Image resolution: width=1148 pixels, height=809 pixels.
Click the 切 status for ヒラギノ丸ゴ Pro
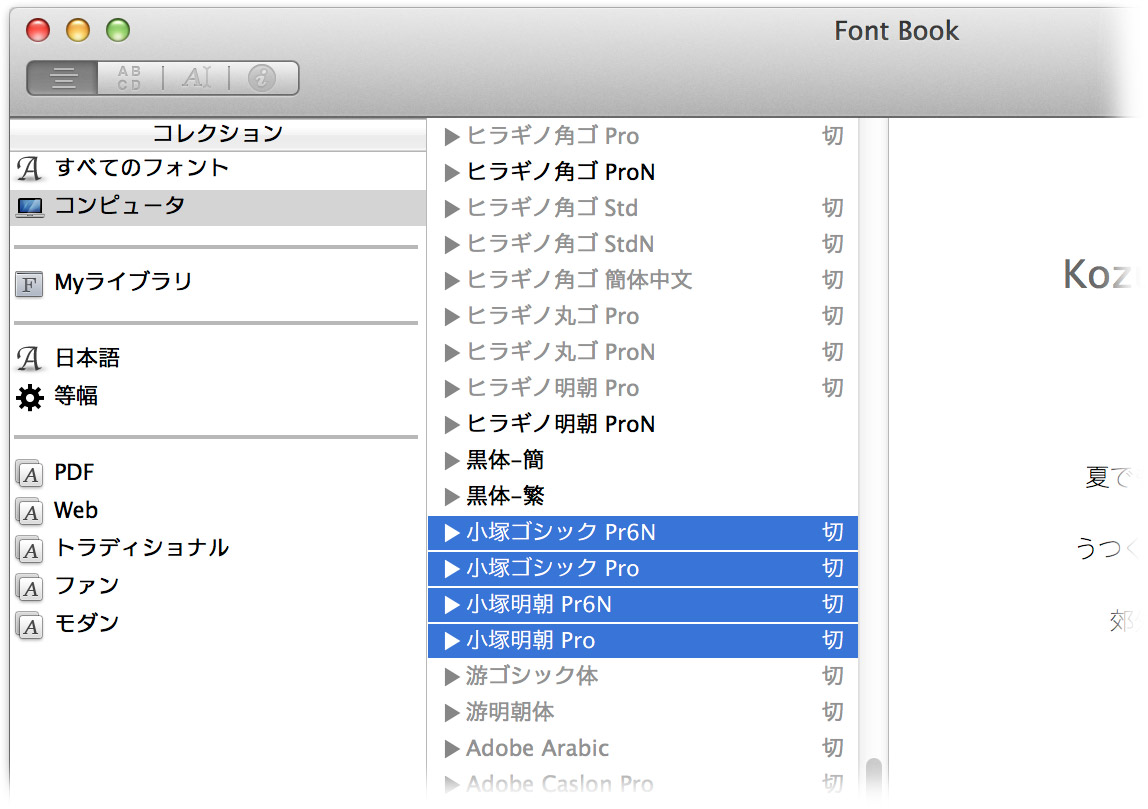[x=832, y=316]
